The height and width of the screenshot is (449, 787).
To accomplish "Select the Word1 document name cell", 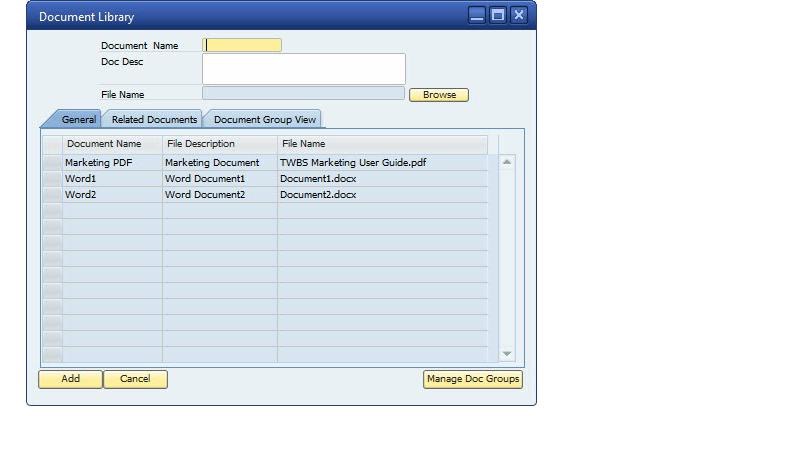I will pyautogui.click(x=112, y=179).
